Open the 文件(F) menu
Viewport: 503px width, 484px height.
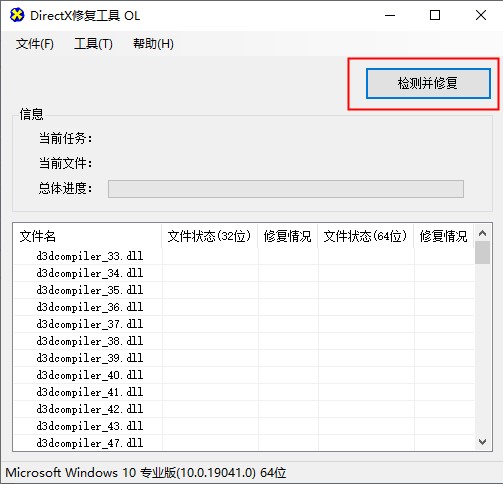click(35, 44)
